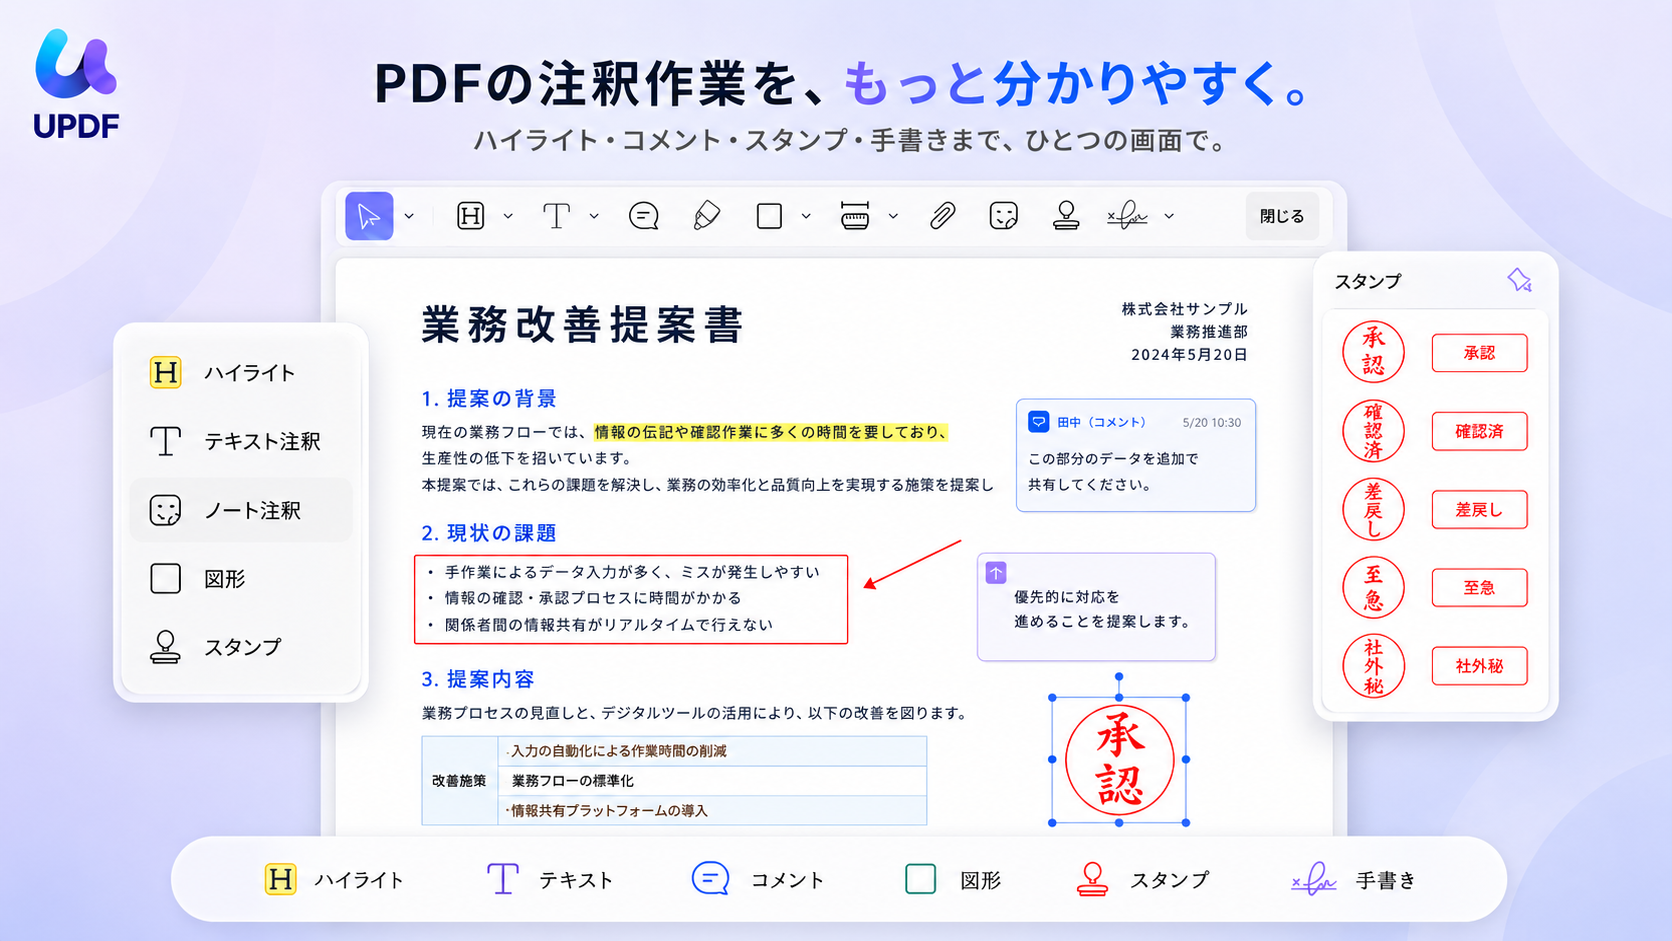Select 図形 in the left panel

(241, 579)
